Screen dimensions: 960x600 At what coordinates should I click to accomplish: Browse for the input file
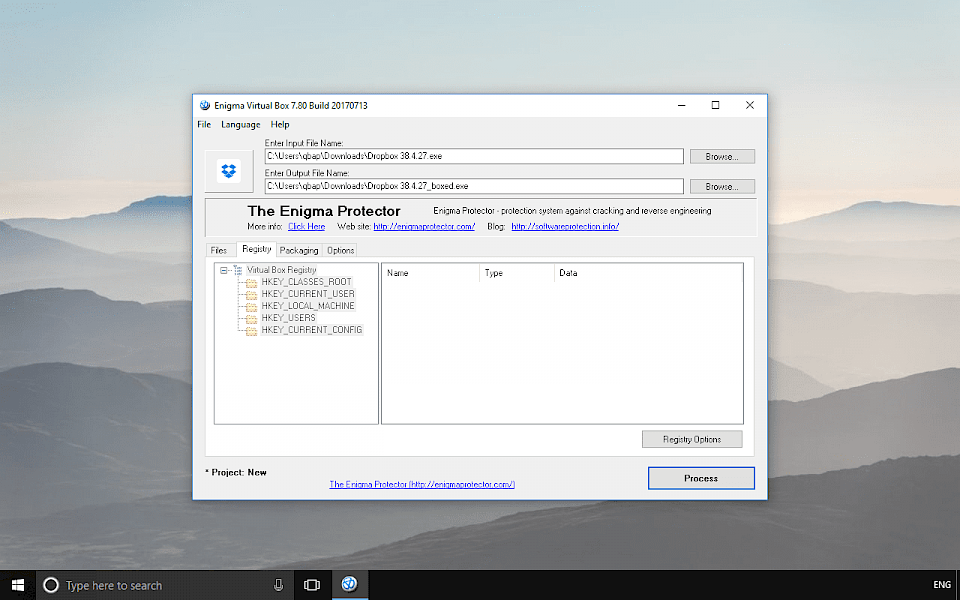tap(722, 157)
